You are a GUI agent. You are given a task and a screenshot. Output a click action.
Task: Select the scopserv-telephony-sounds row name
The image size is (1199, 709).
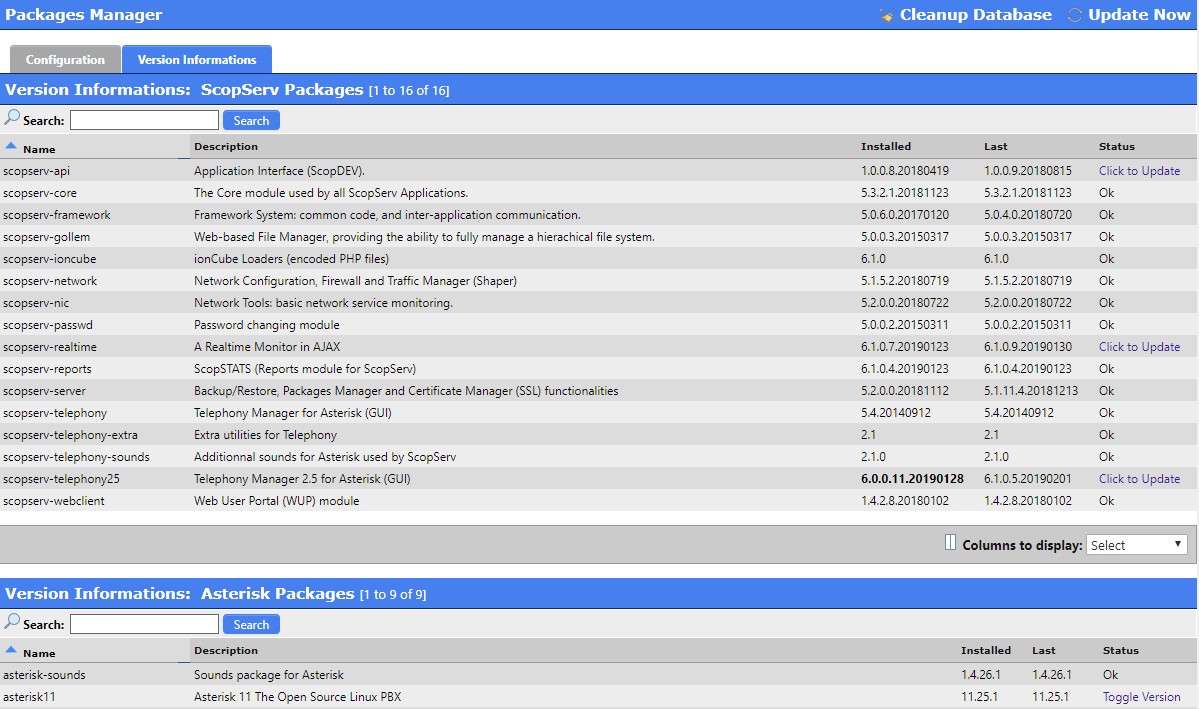[76, 457]
